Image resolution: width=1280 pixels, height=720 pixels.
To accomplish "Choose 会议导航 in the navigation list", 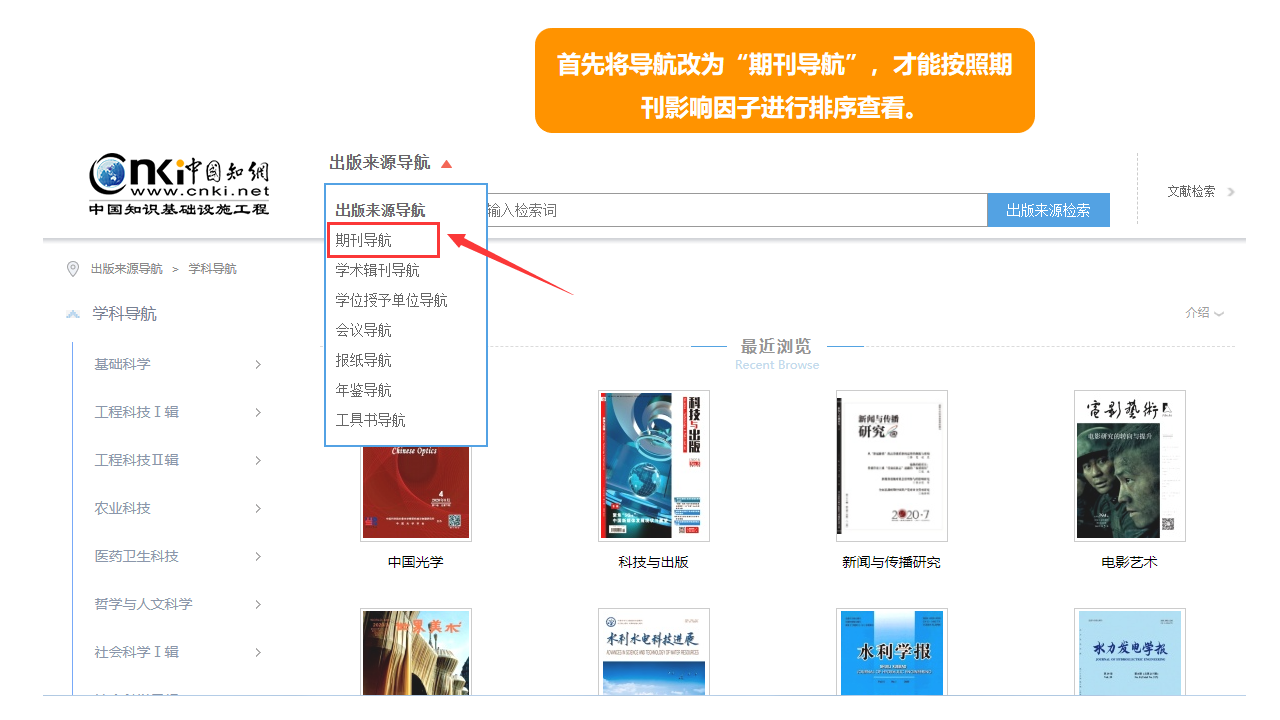I will pyautogui.click(x=364, y=330).
